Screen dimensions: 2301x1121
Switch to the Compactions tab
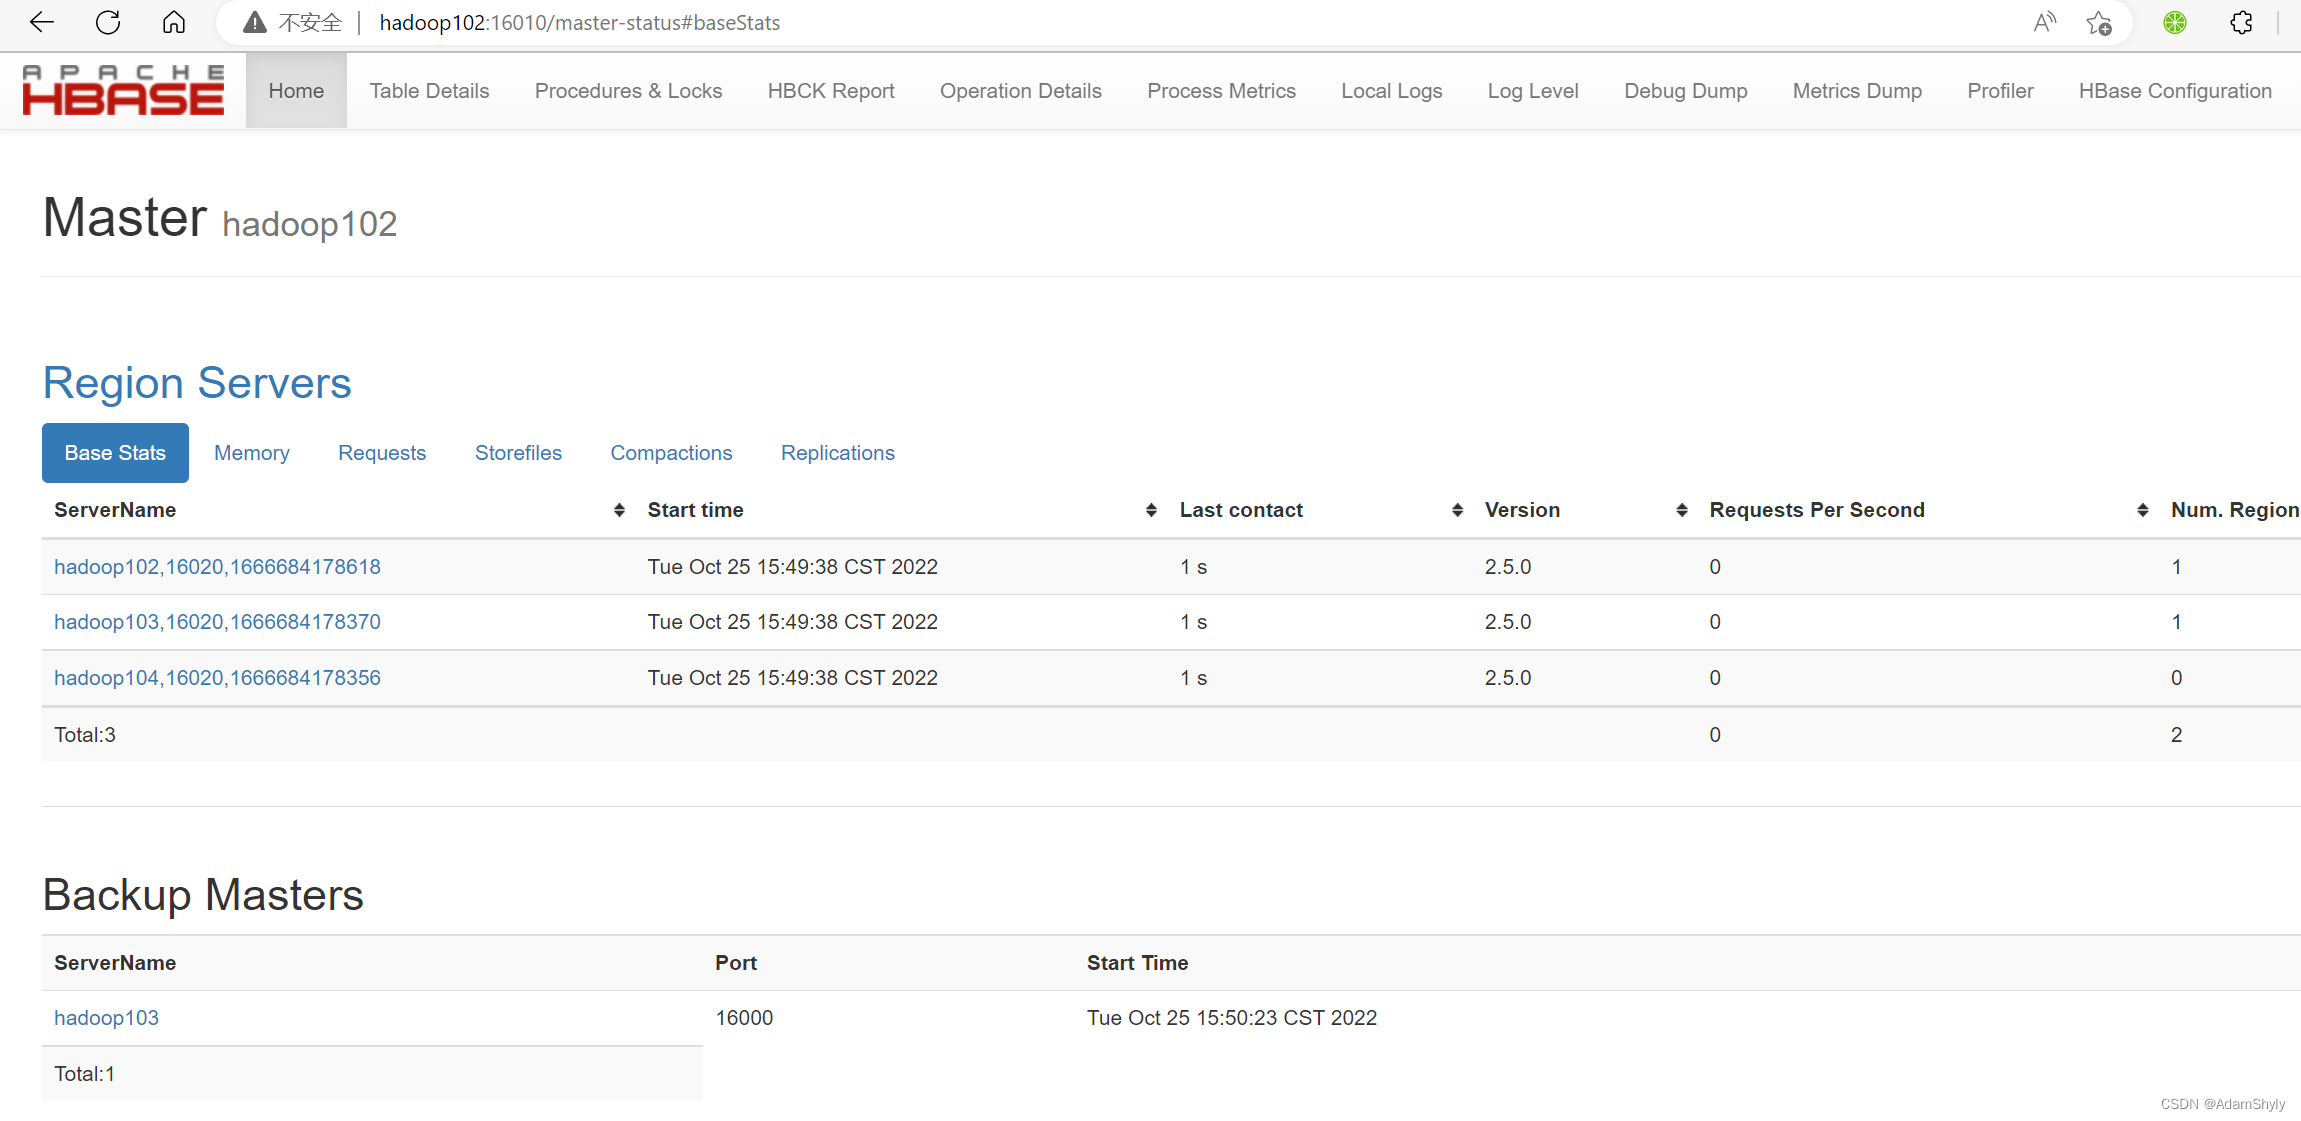click(x=671, y=453)
